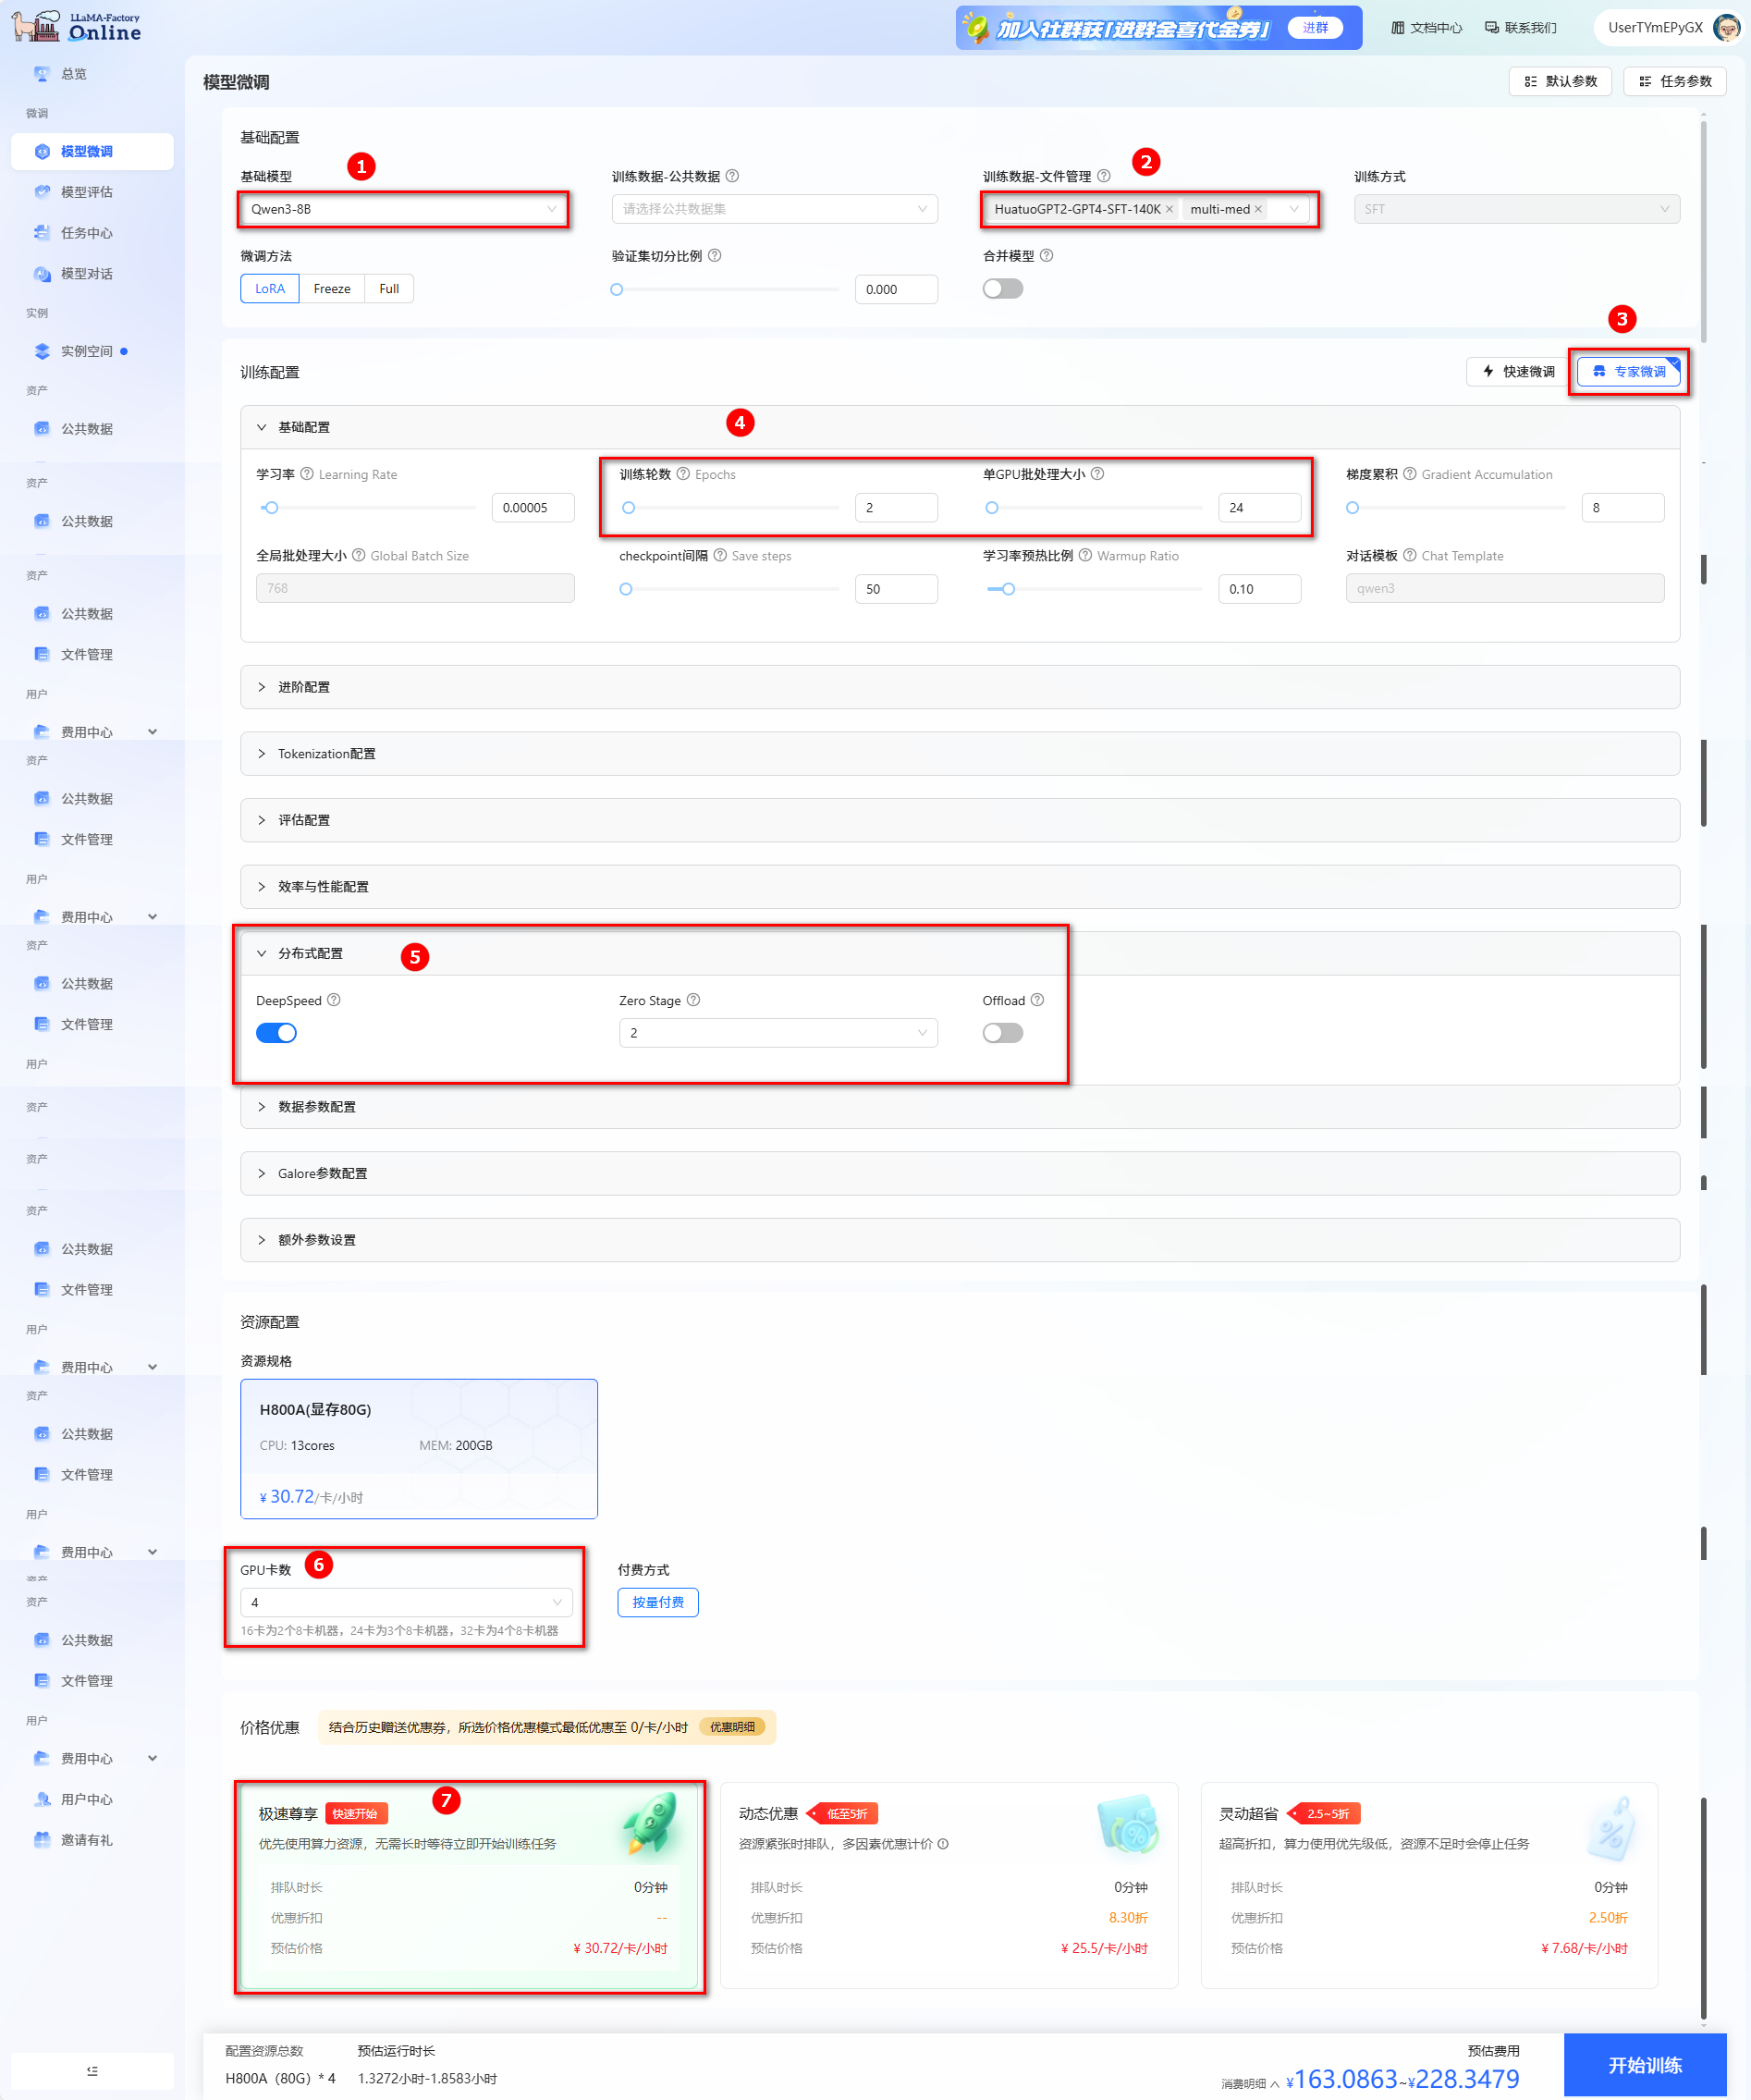Switch to 快速微调 mode
The image size is (1751, 2100).
click(x=1518, y=372)
